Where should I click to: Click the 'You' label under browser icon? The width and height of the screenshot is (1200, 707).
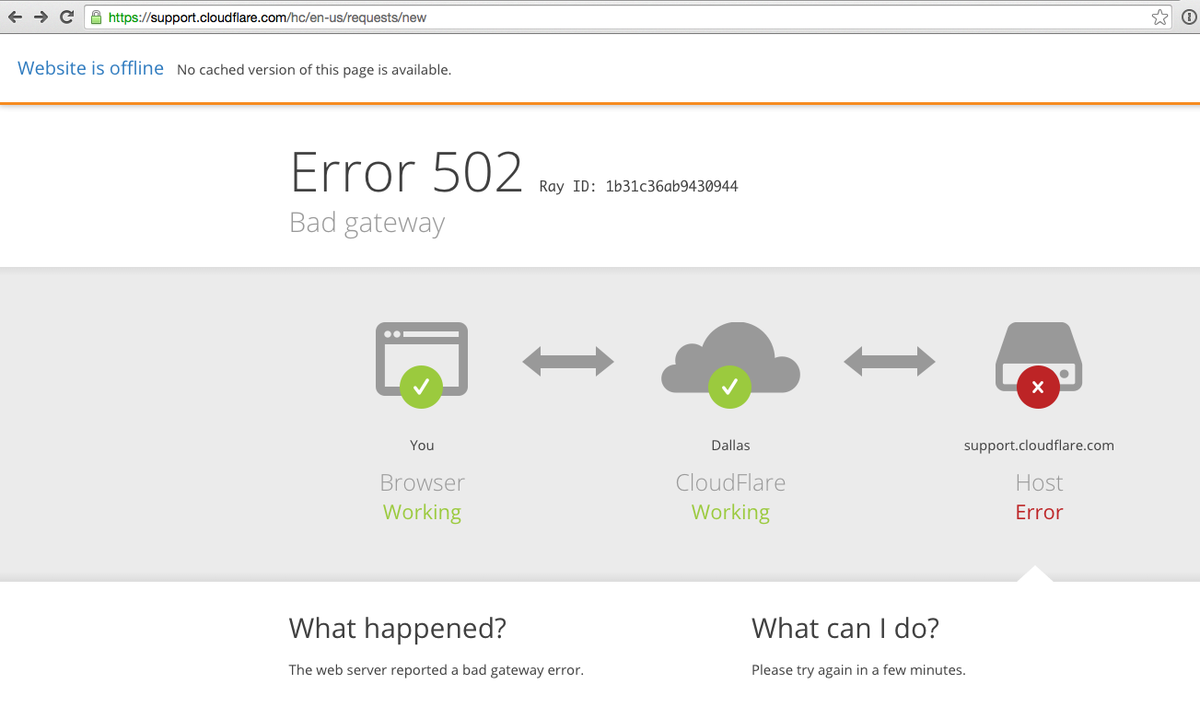[422, 445]
